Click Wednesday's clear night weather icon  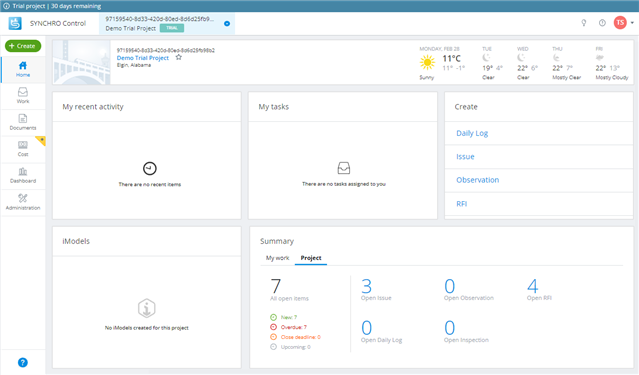521,57
